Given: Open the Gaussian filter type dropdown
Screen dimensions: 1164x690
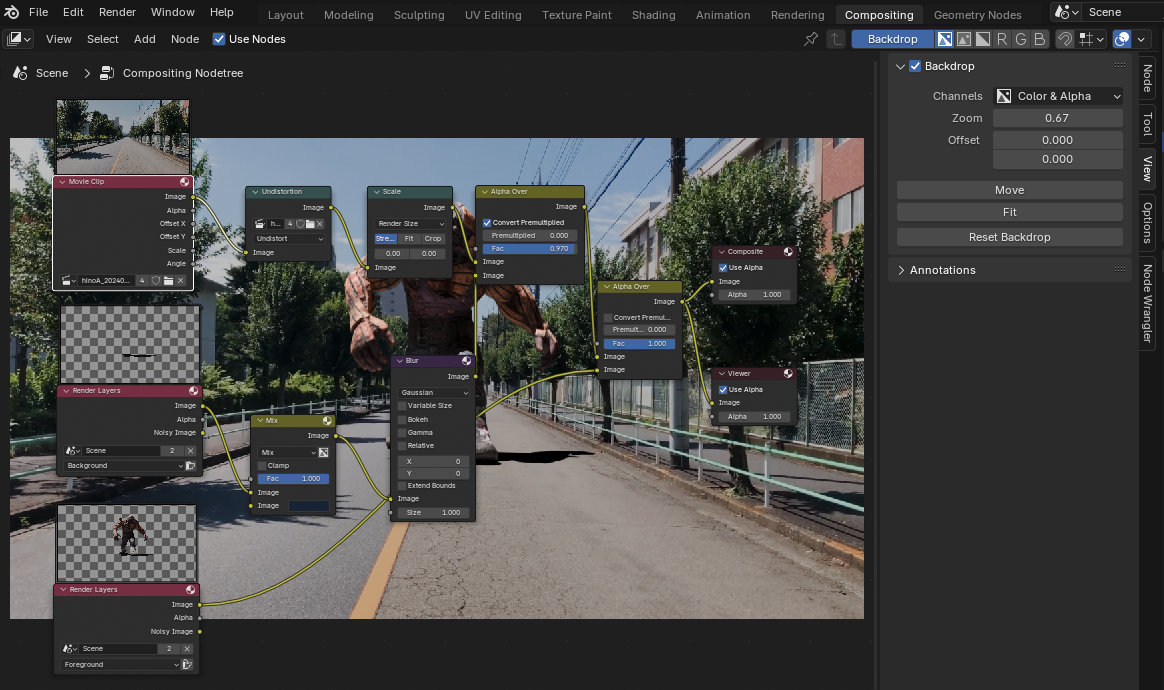Looking at the screenshot, I should (x=433, y=393).
